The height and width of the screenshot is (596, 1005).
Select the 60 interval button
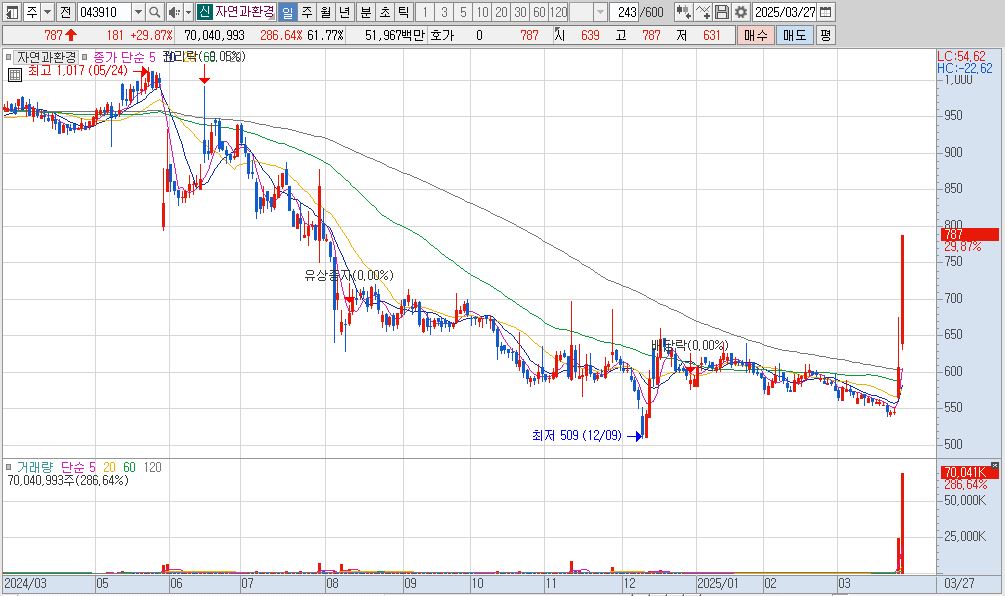[540, 12]
